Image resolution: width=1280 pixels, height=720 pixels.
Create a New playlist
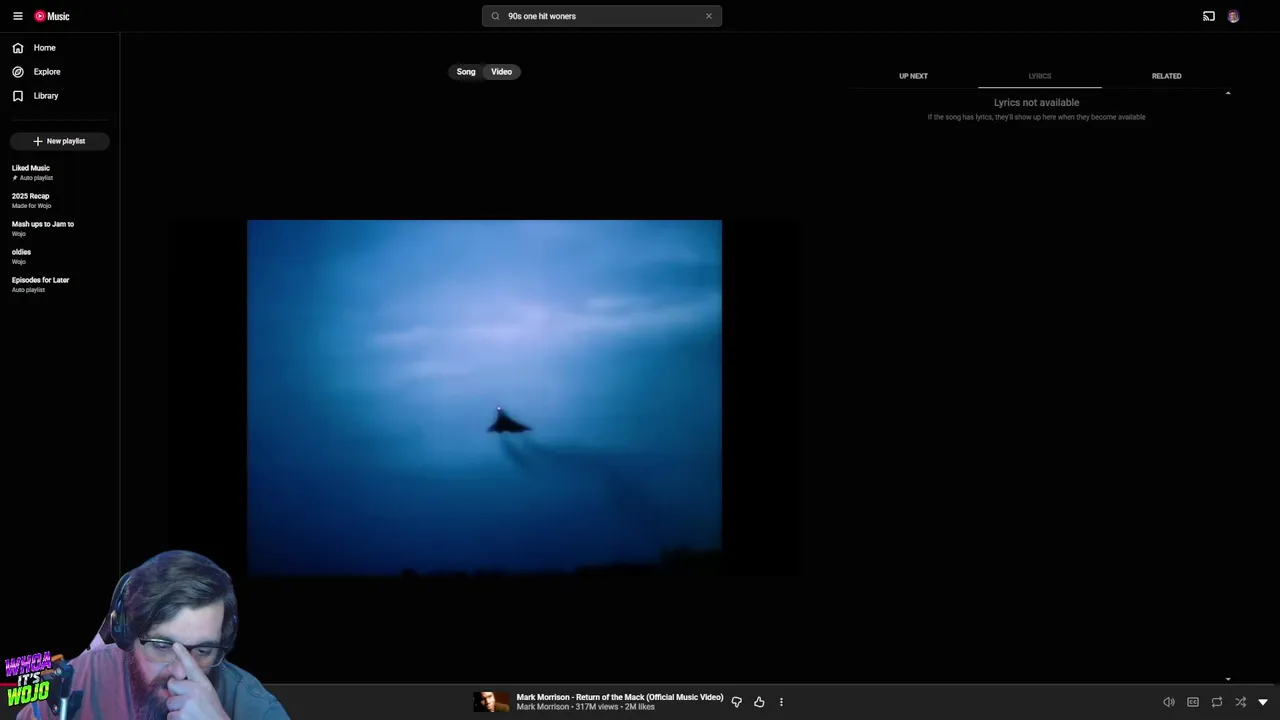pos(59,141)
